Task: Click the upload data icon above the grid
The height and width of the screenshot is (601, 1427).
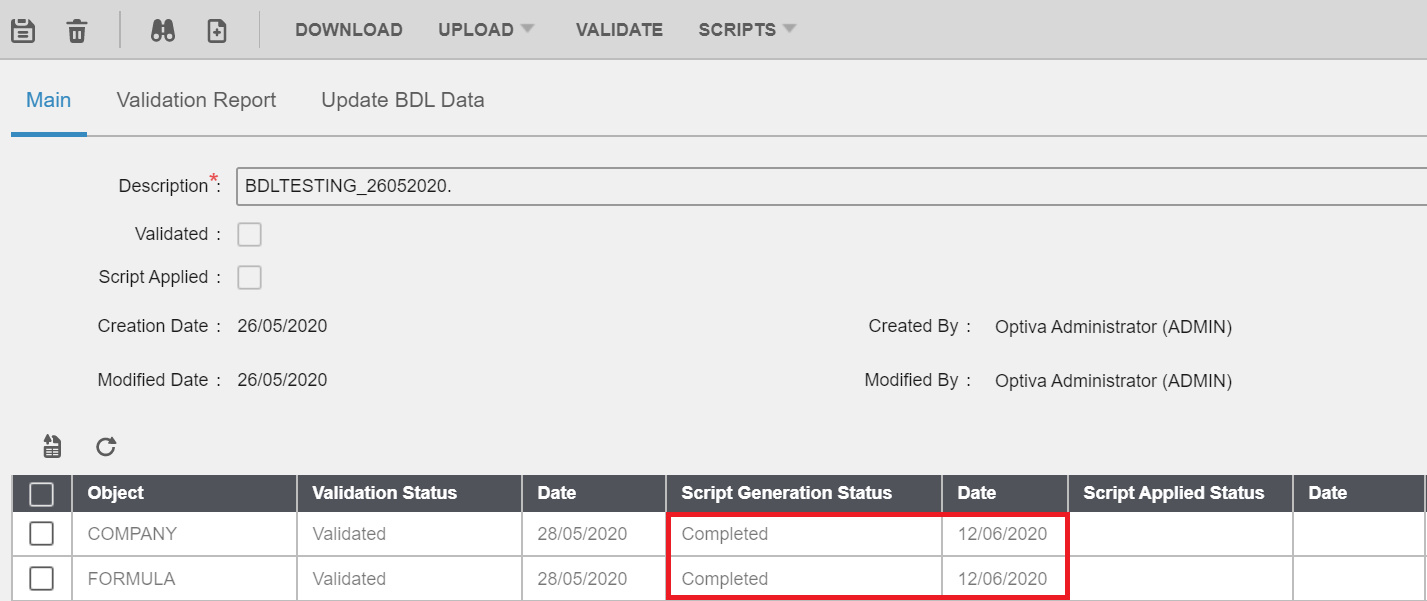Action: pyautogui.click(x=51, y=447)
